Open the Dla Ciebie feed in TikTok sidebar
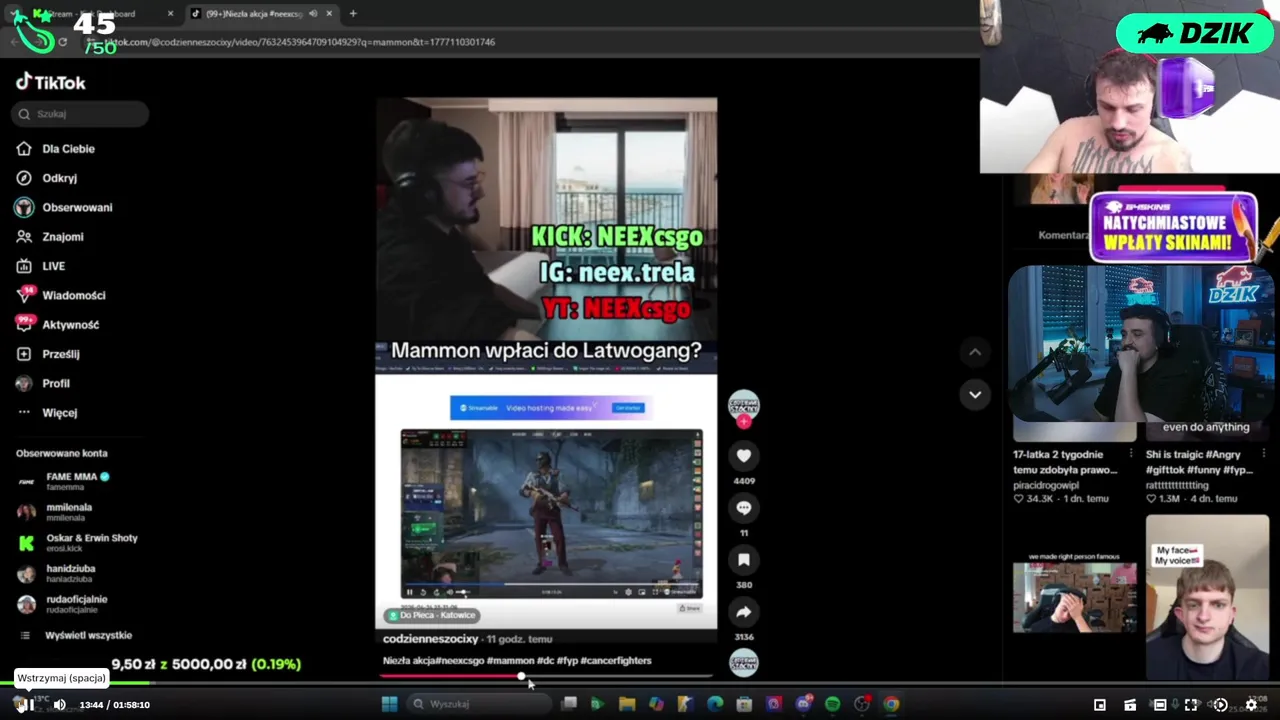 tap(56, 148)
